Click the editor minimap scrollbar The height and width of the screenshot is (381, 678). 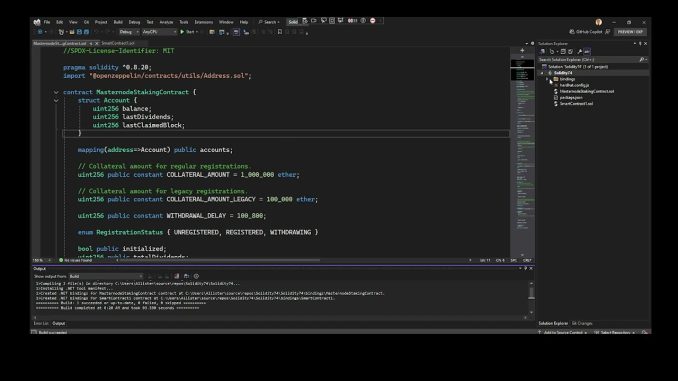522,156
